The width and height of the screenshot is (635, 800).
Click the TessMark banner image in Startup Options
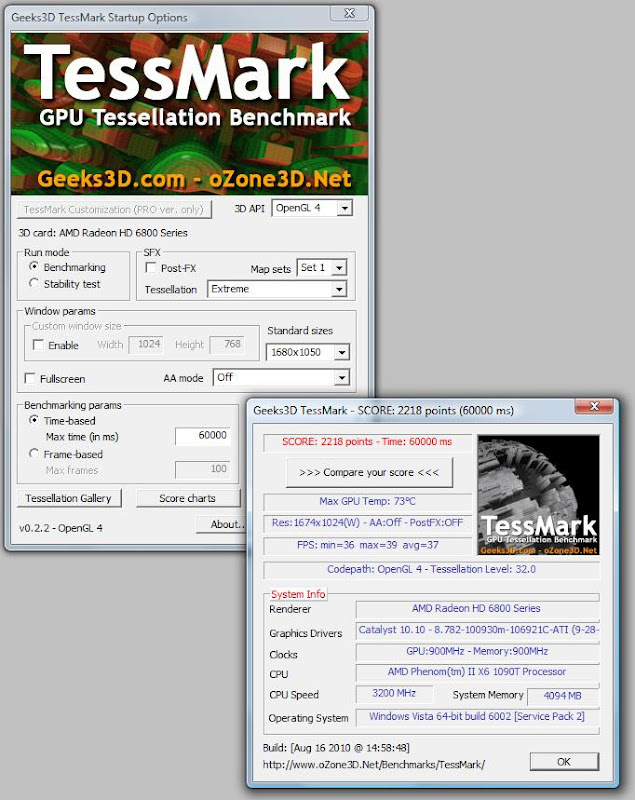[x=189, y=114]
